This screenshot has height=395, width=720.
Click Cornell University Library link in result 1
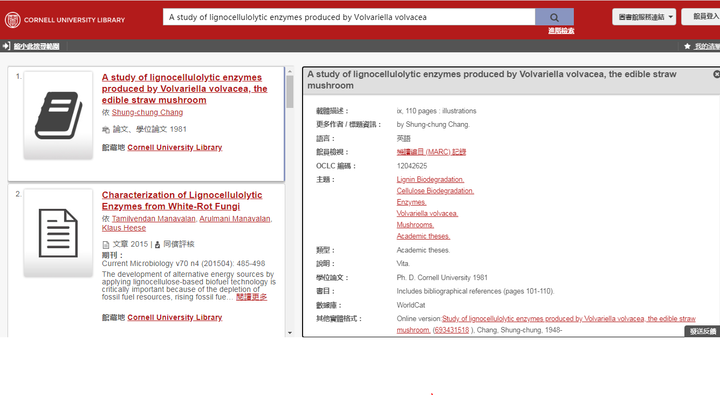click(174, 147)
